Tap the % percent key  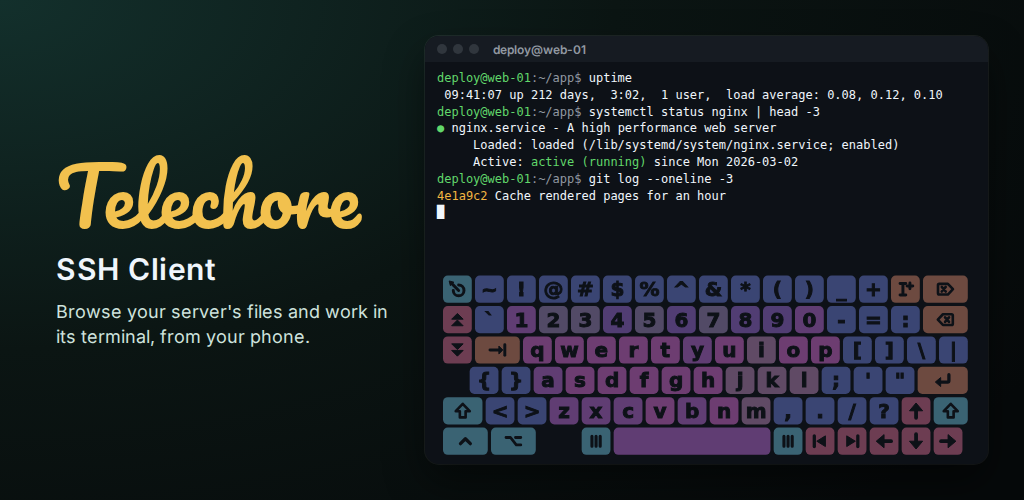click(x=649, y=289)
